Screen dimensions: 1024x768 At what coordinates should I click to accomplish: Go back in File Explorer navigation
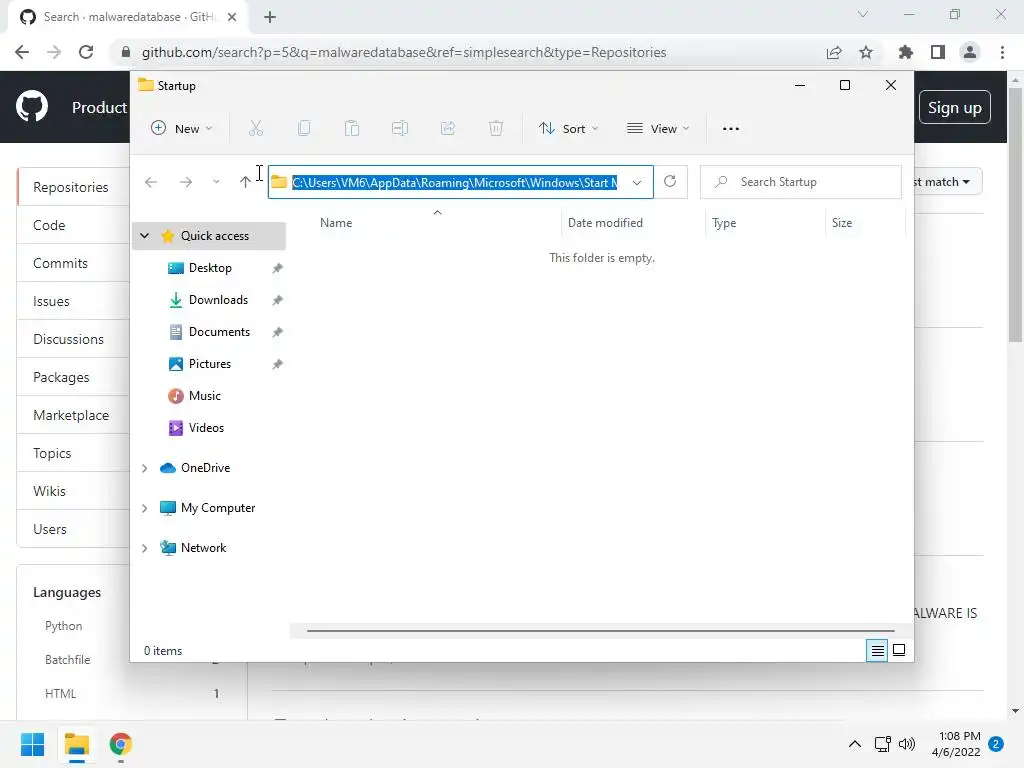click(151, 182)
